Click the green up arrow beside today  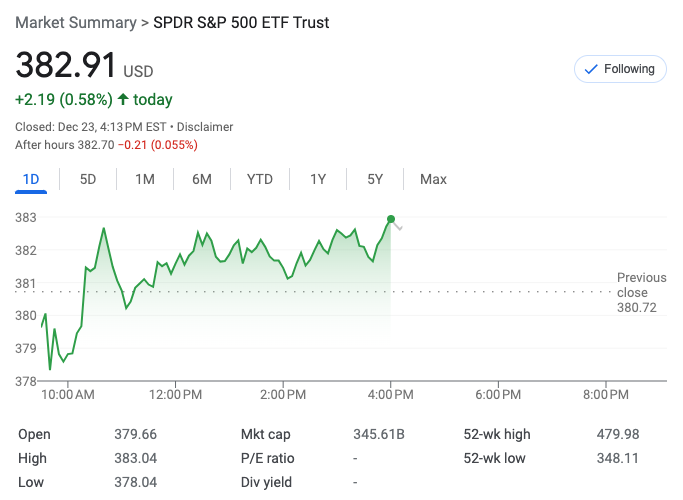[123, 100]
